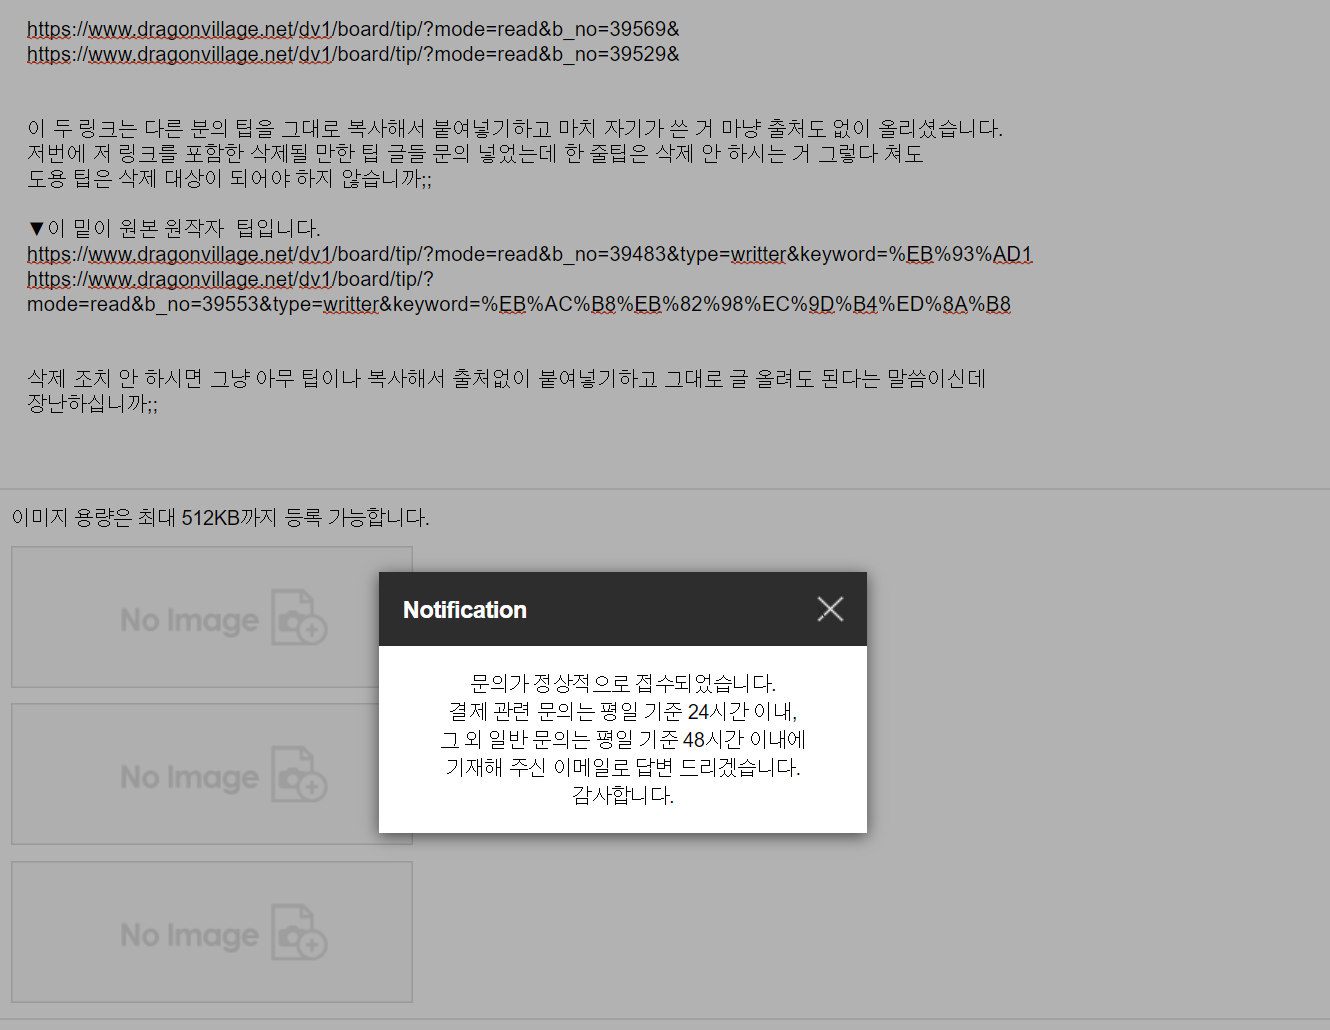Select the second 'No Image' placeholder label
1330x1030 pixels.
(x=189, y=777)
